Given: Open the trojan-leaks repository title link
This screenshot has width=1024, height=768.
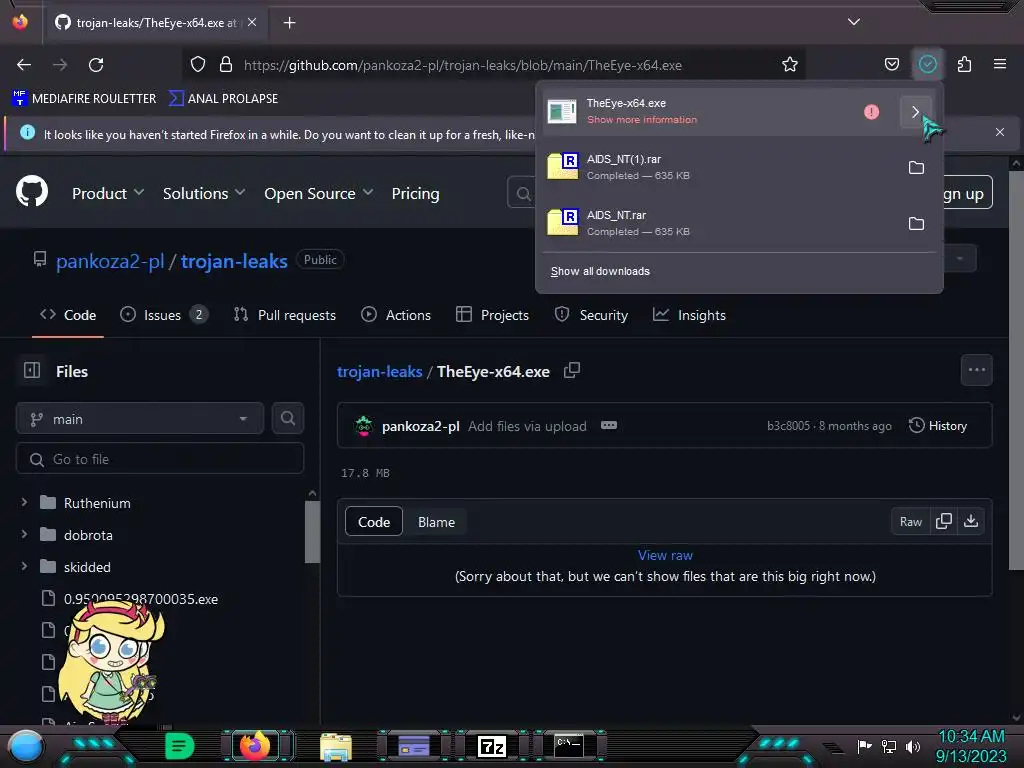Looking at the screenshot, I should click(234, 261).
